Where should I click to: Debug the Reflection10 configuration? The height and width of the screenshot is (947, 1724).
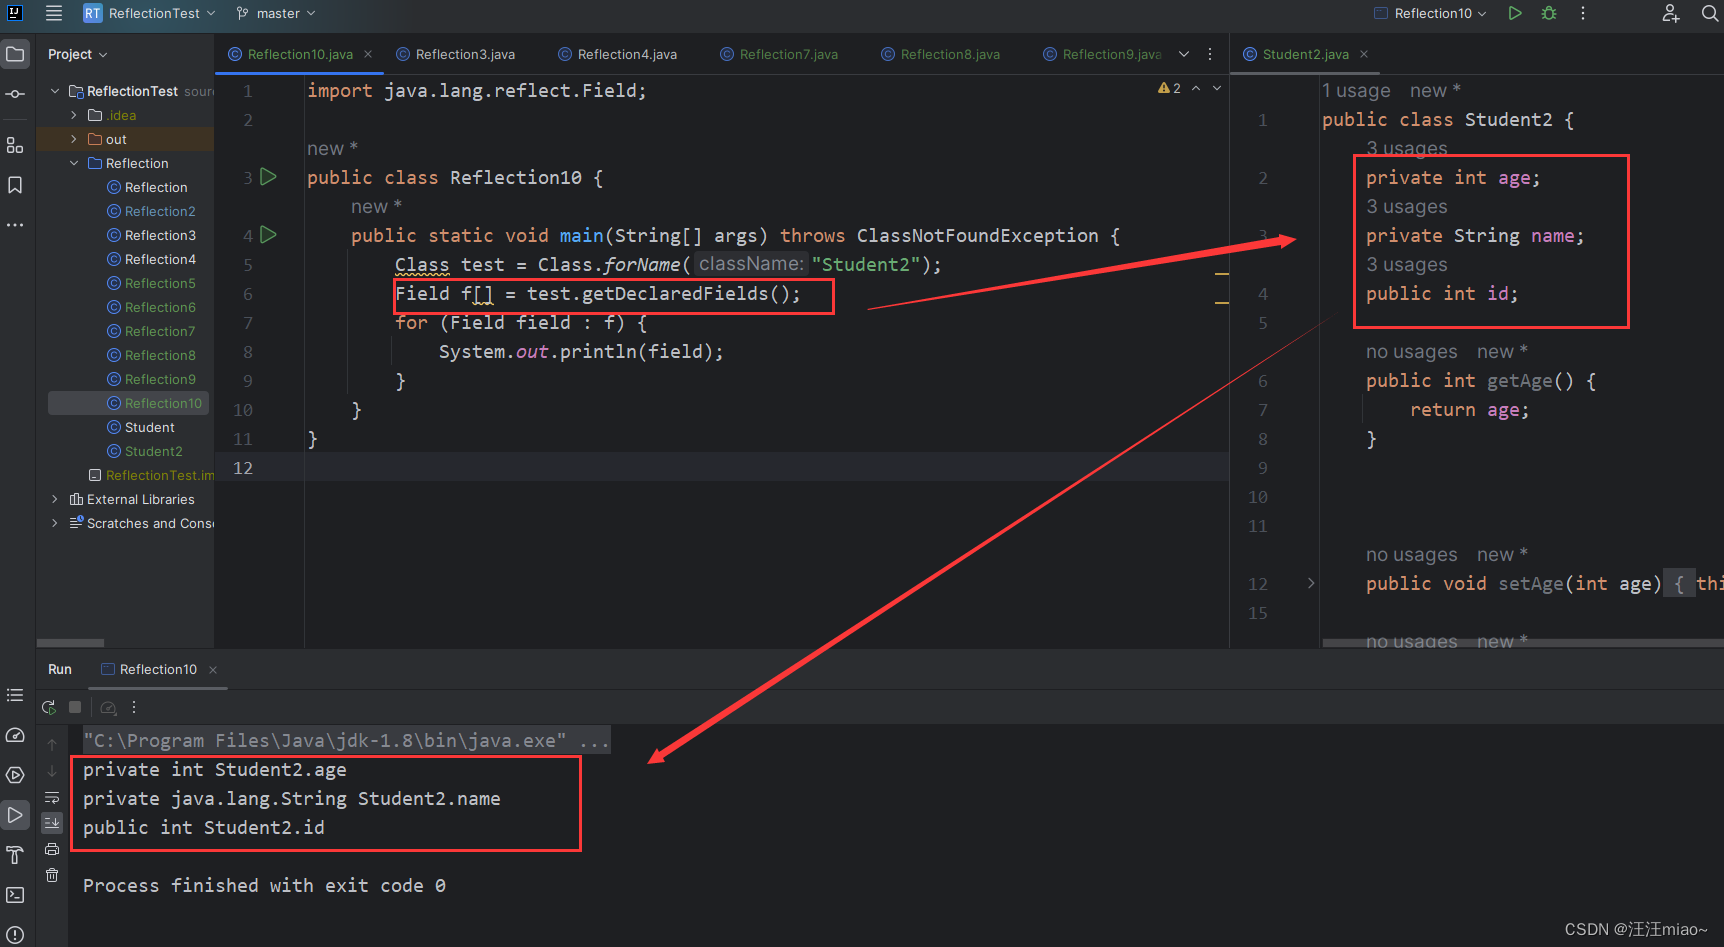click(x=1549, y=13)
